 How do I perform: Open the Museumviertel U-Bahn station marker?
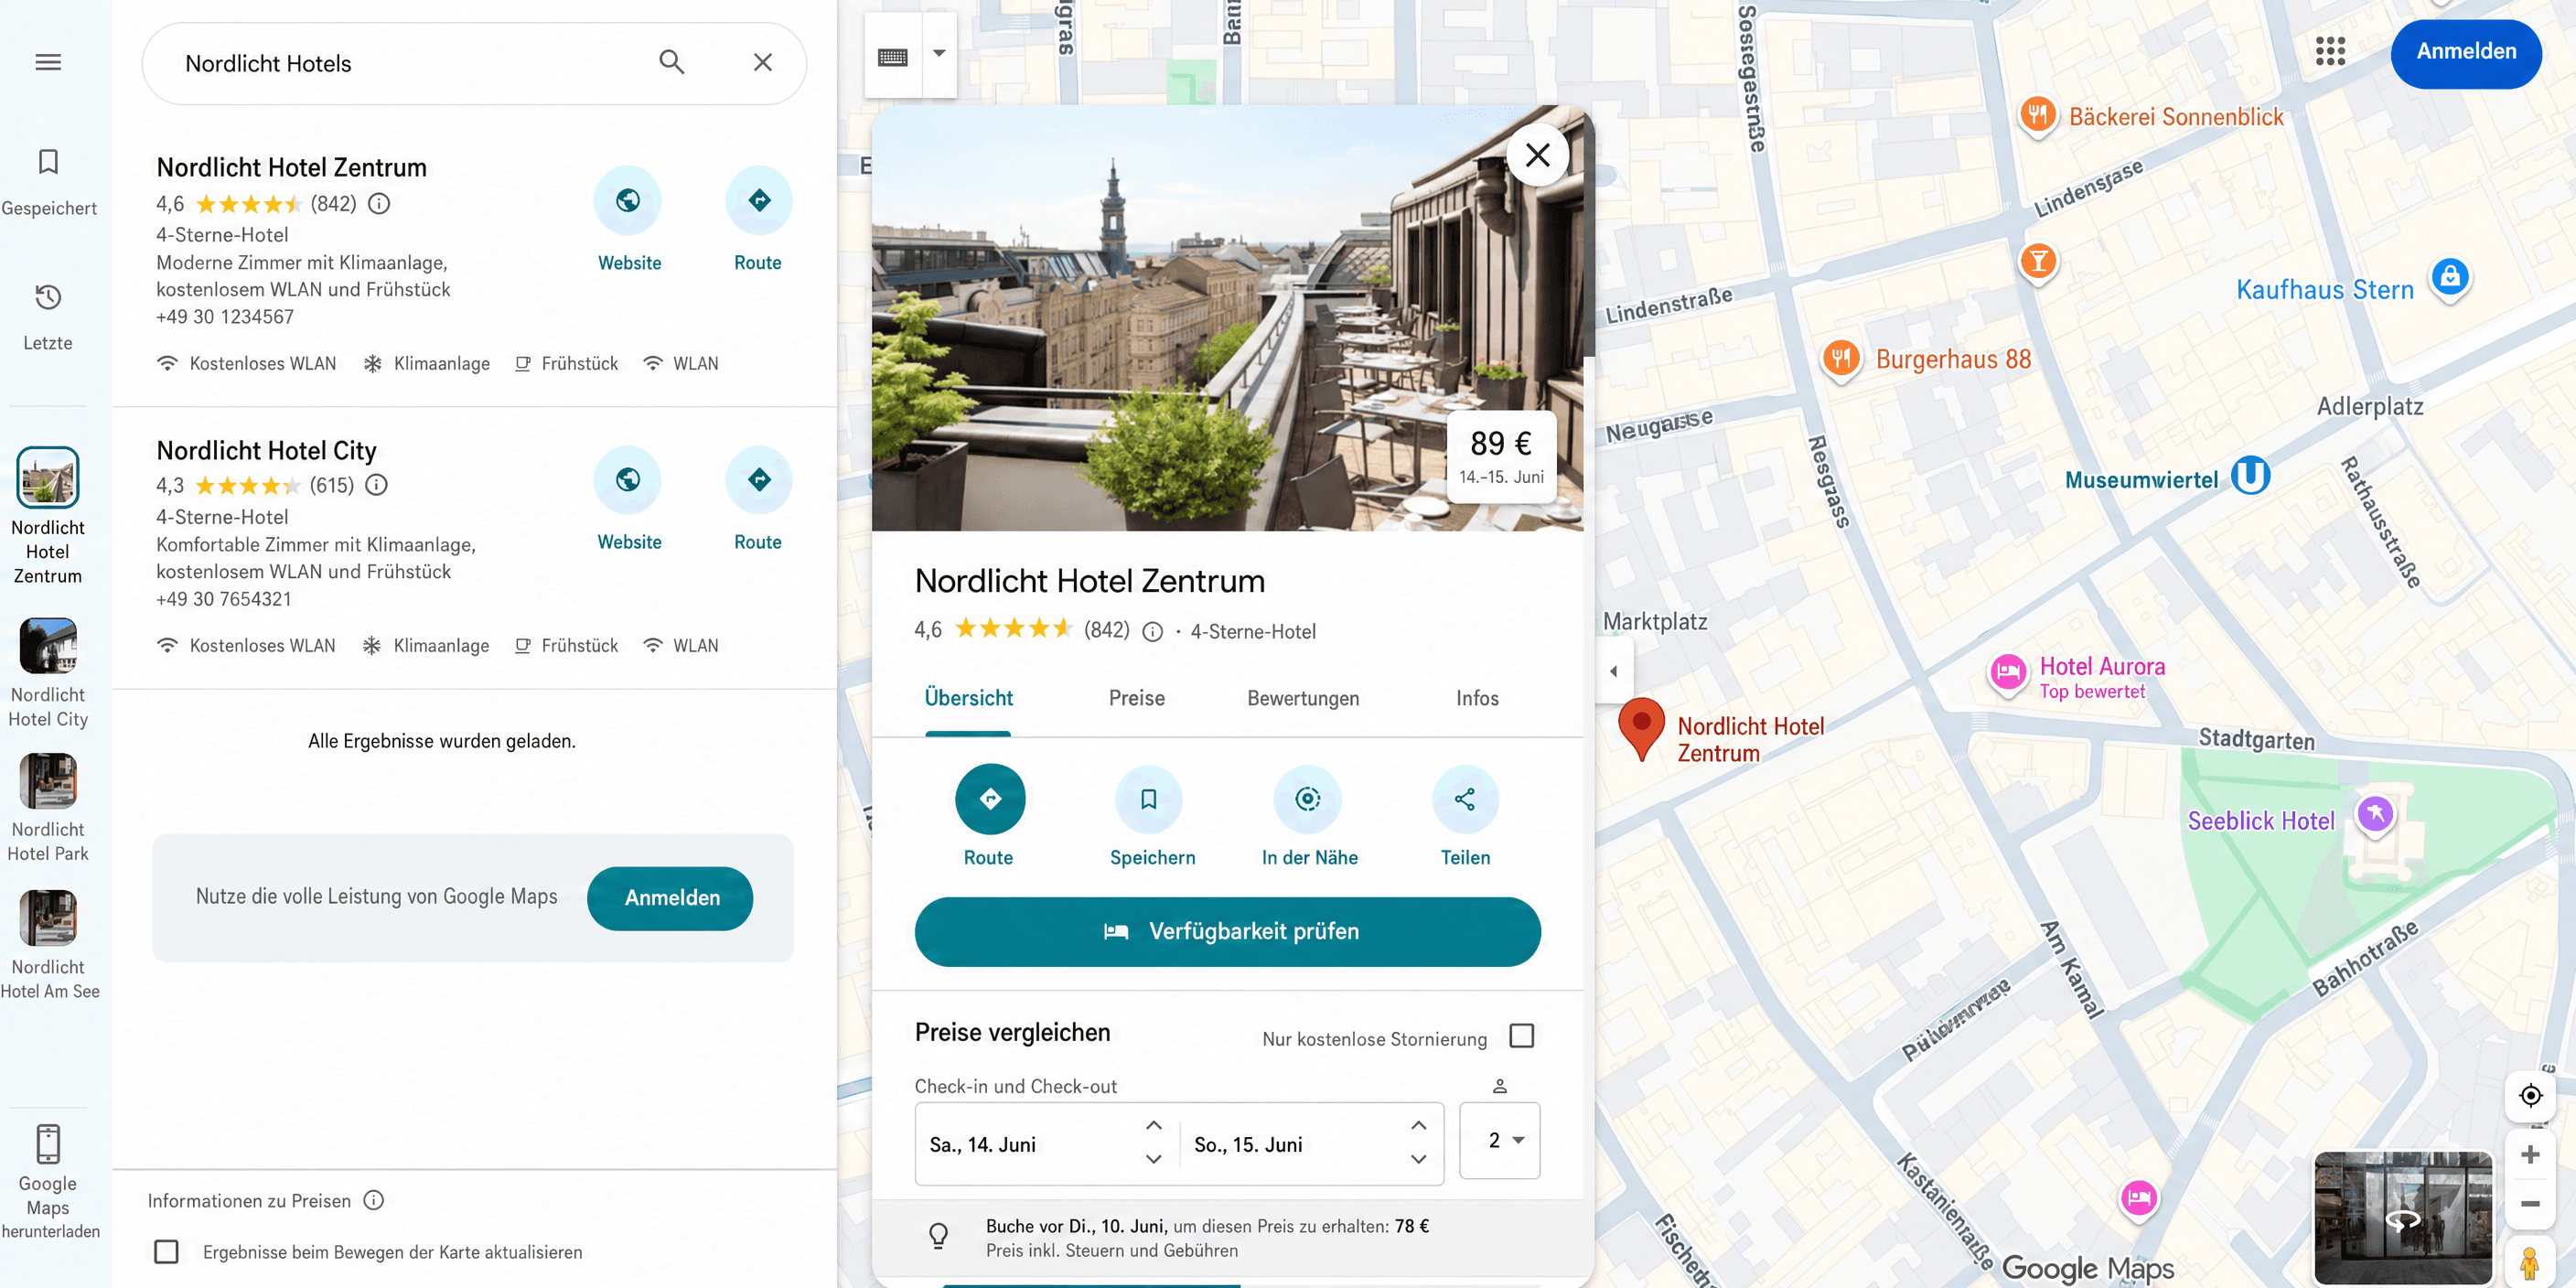click(2250, 475)
